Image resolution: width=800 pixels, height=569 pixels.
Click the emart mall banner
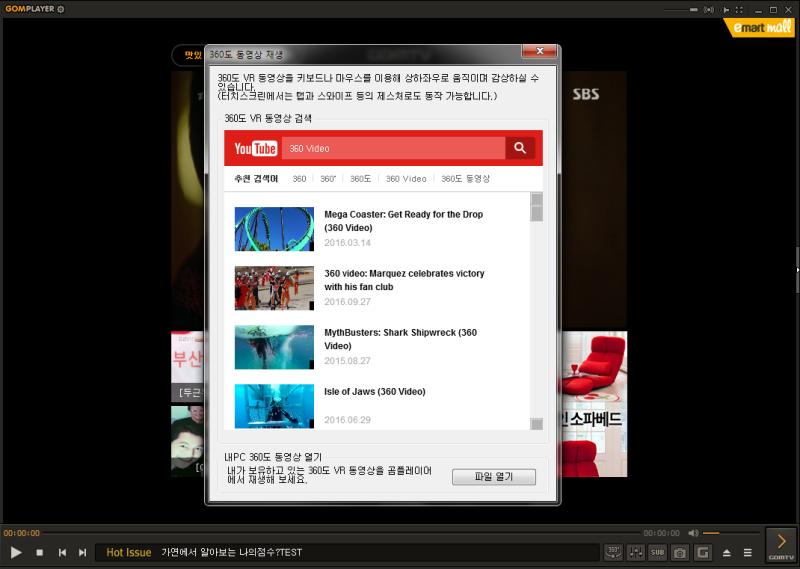click(761, 27)
